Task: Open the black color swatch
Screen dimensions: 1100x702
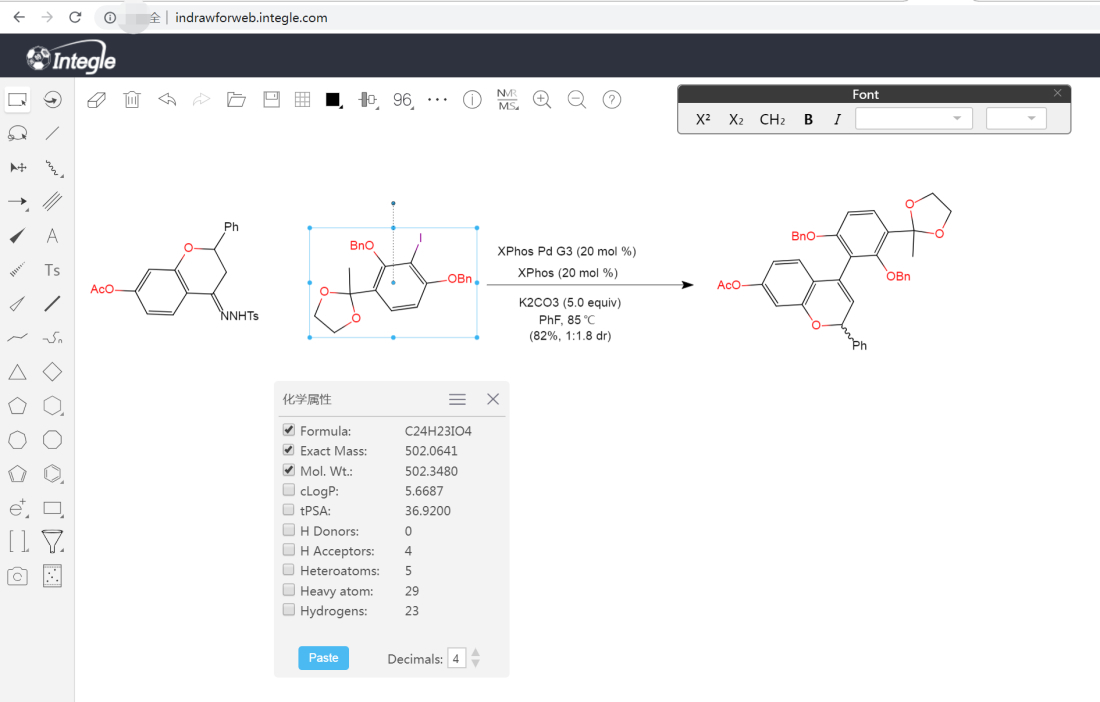Action: [333, 100]
